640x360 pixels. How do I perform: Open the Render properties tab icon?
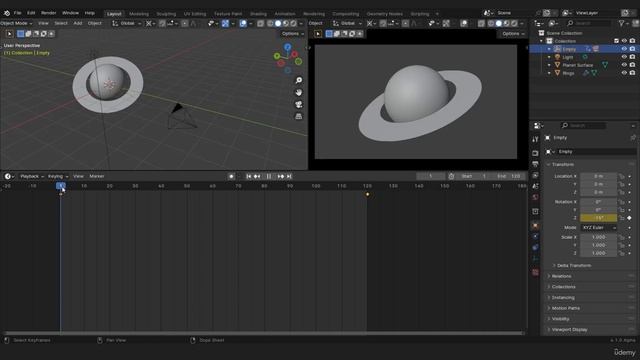pyautogui.click(x=535, y=153)
